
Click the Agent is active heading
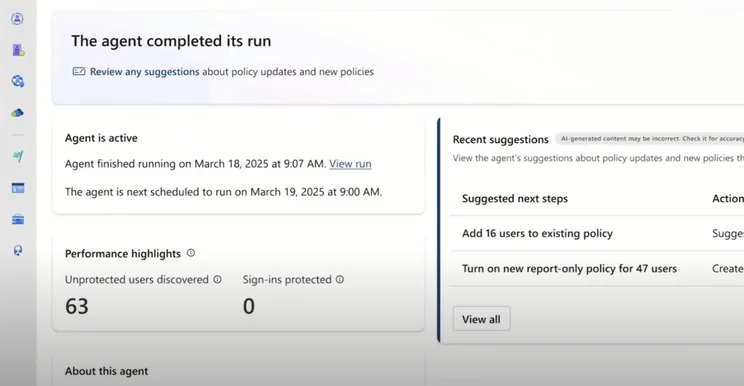(101, 138)
